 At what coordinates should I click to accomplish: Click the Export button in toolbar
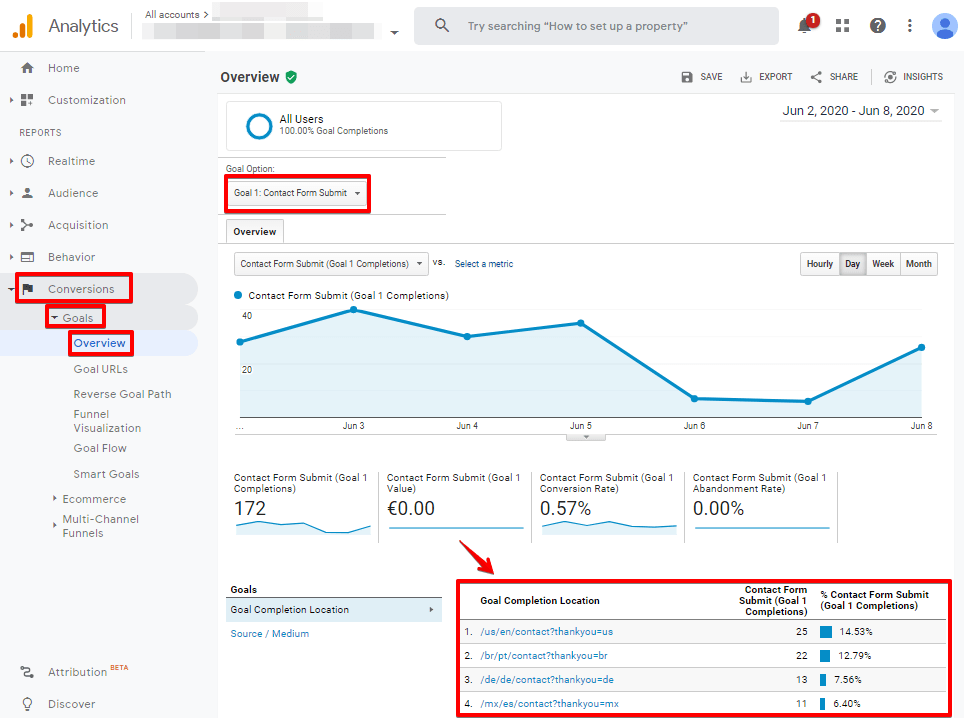[x=766, y=77]
